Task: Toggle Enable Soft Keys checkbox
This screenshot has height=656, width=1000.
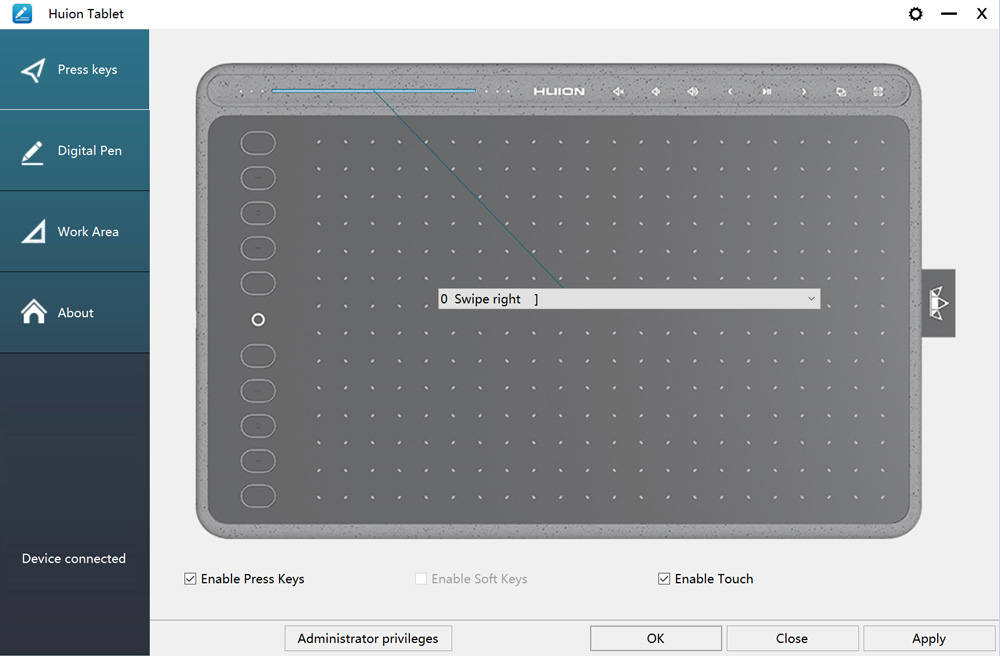Action: click(x=421, y=579)
